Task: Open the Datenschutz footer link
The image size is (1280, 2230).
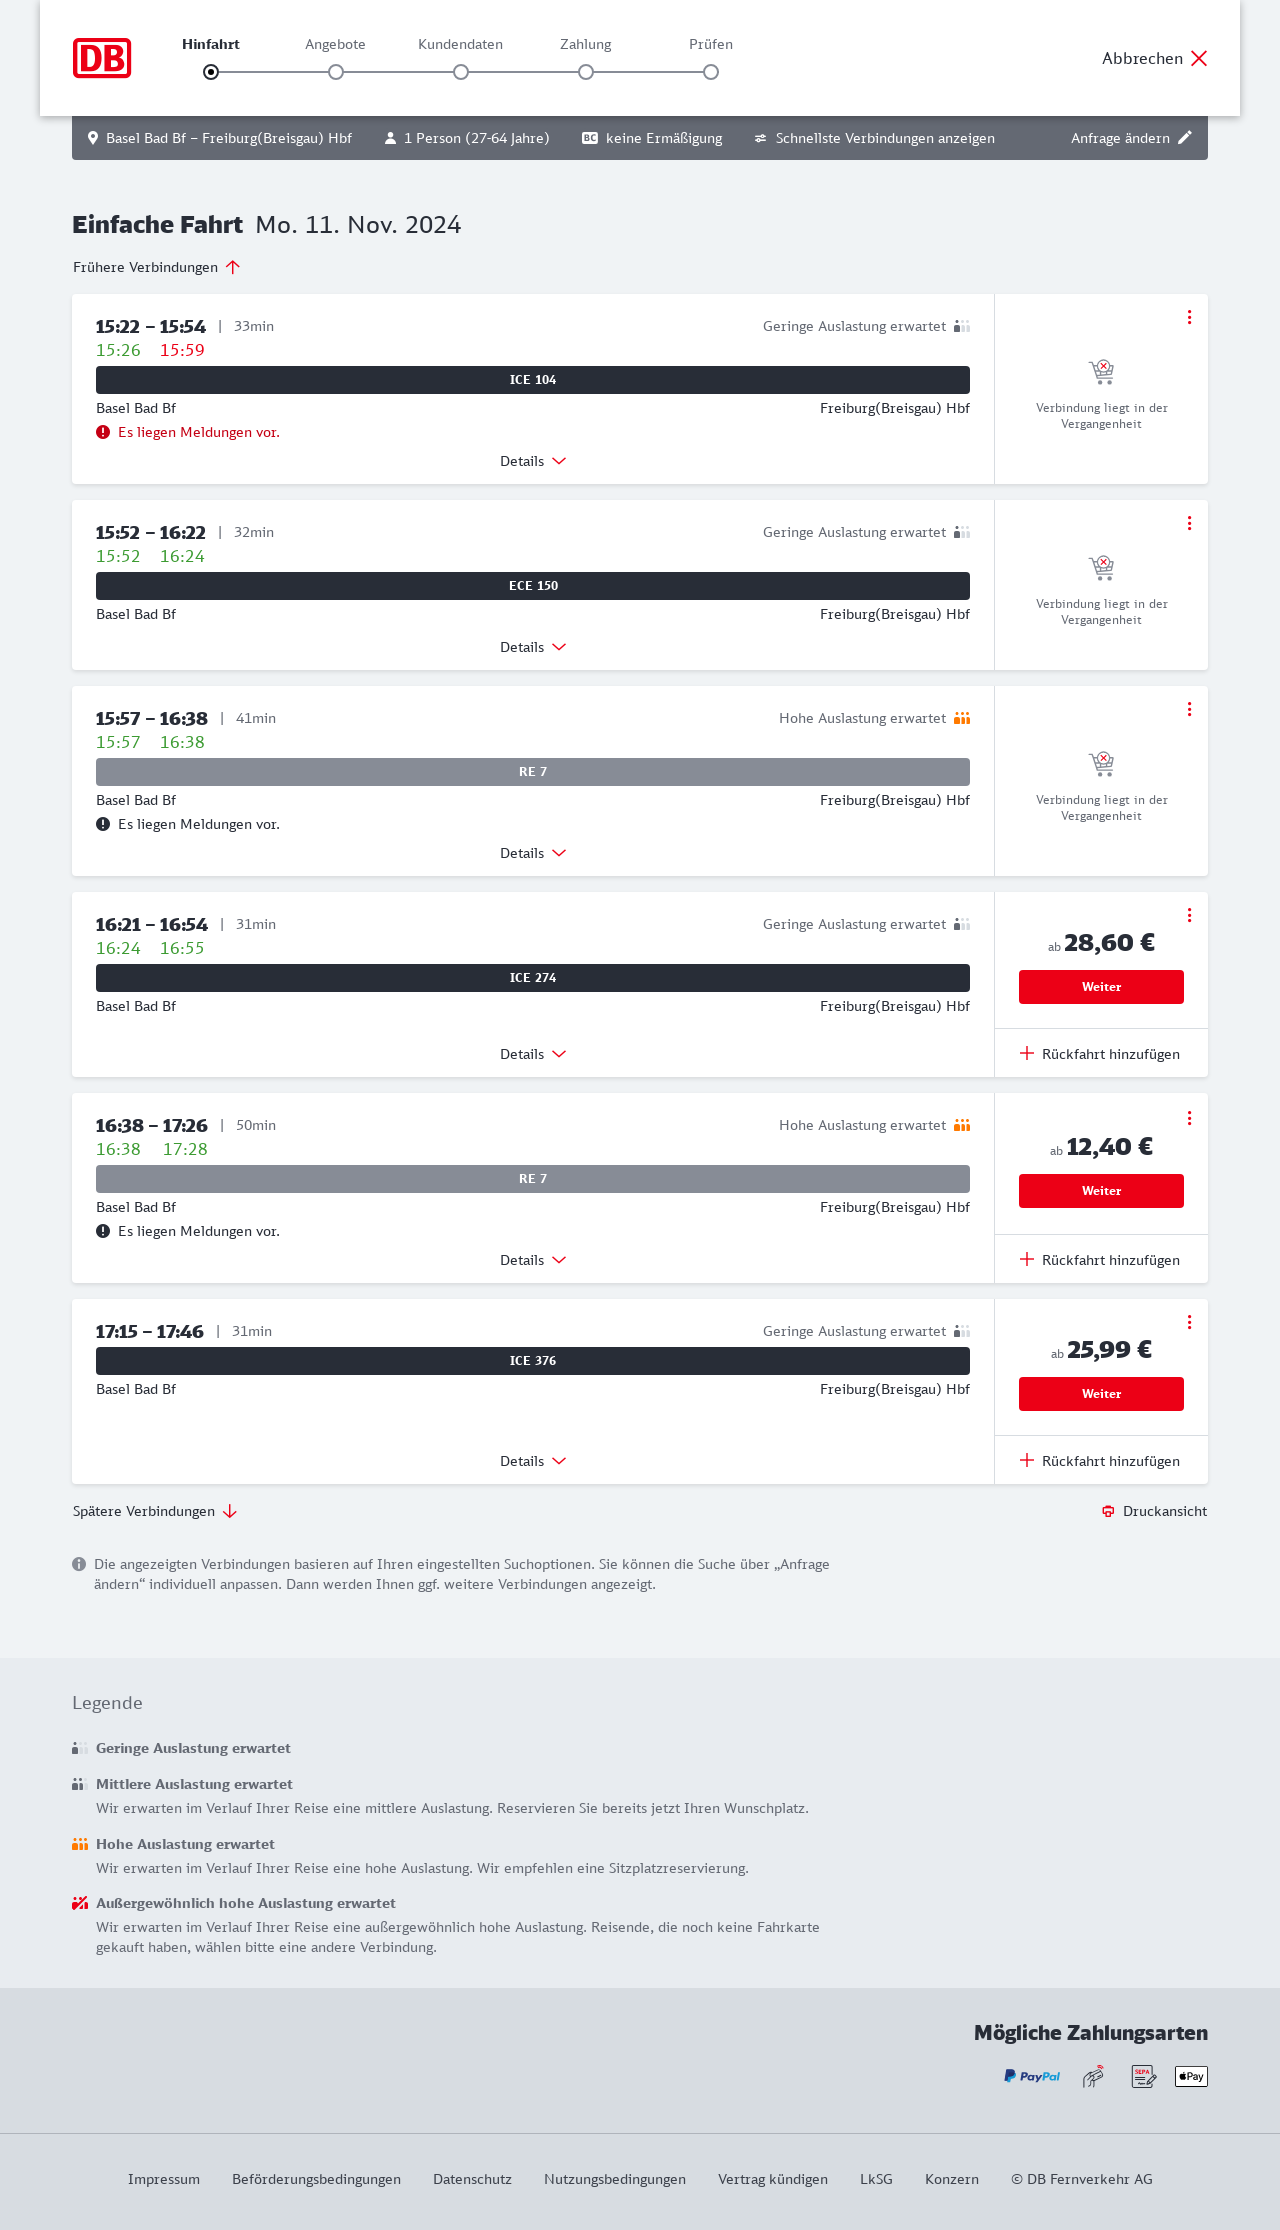Action: [x=472, y=2179]
